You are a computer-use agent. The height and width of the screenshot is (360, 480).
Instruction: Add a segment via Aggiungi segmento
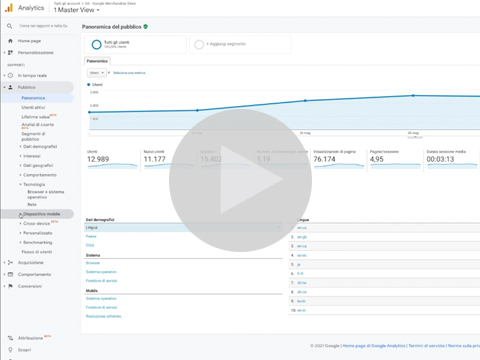[226, 44]
